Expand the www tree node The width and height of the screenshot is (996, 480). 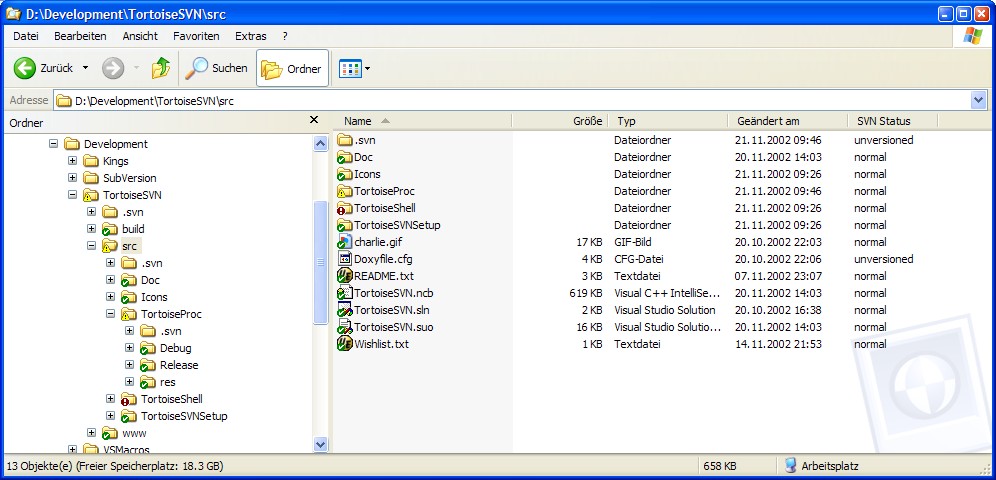(91, 433)
